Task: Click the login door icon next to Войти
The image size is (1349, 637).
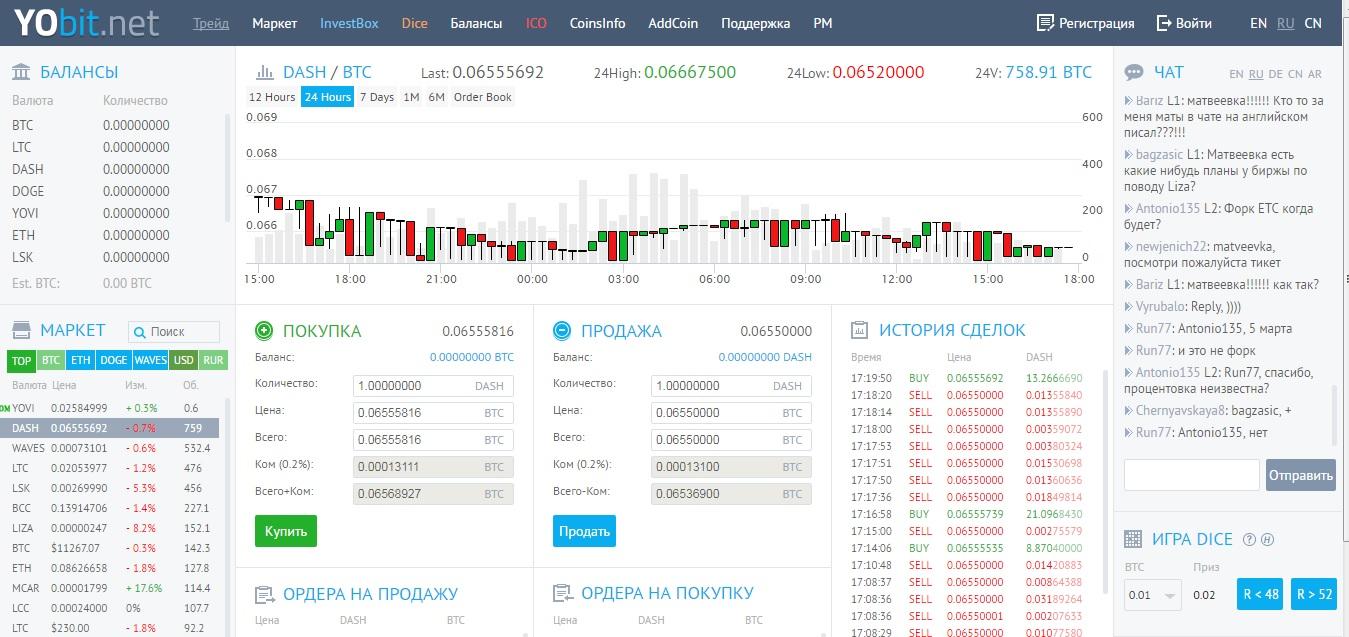Action: click(1164, 22)
